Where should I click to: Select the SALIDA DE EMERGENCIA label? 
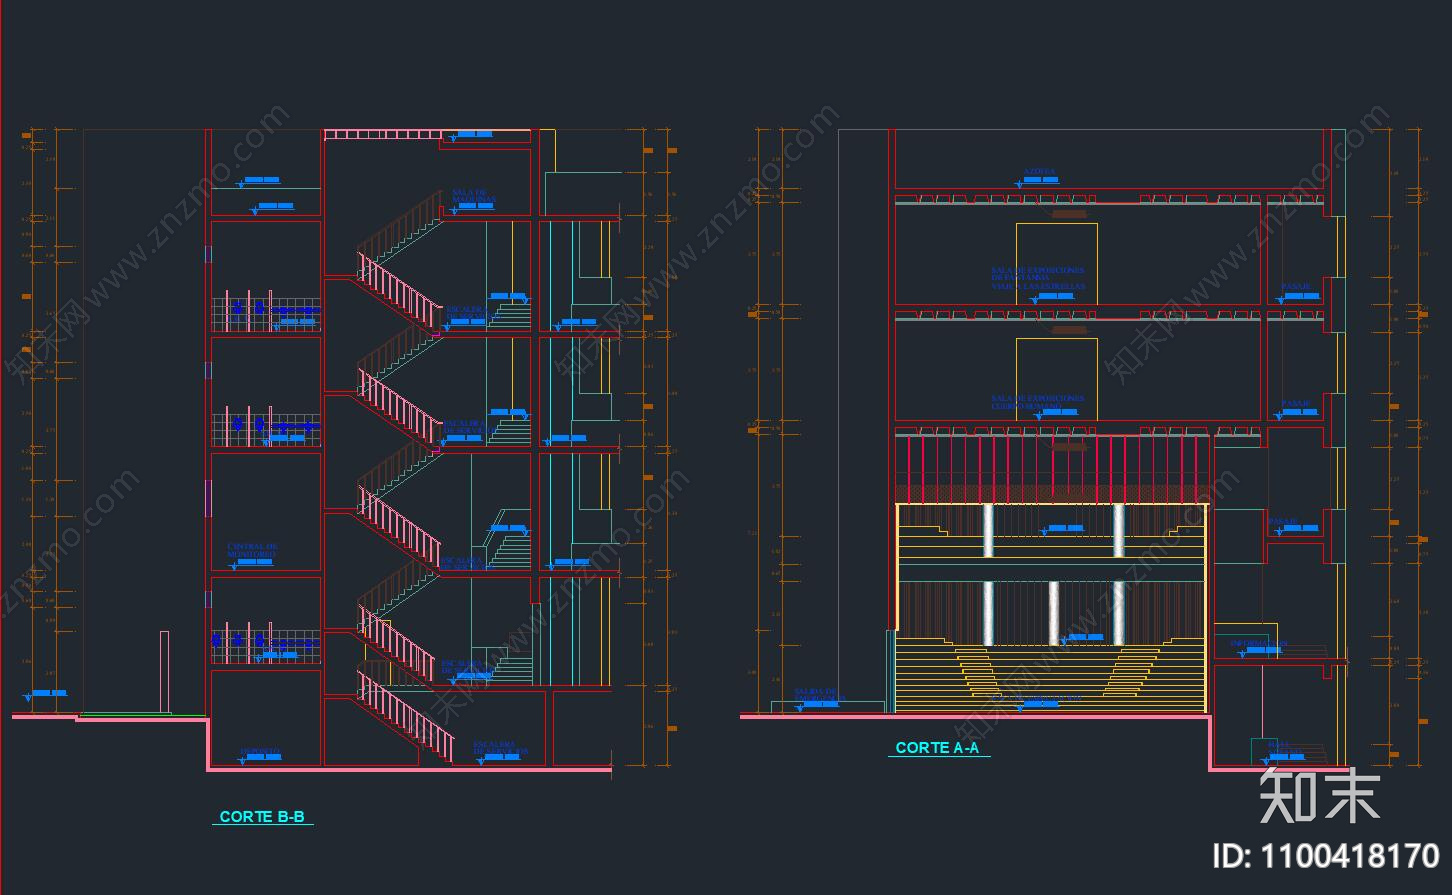[x=819, y=695]
